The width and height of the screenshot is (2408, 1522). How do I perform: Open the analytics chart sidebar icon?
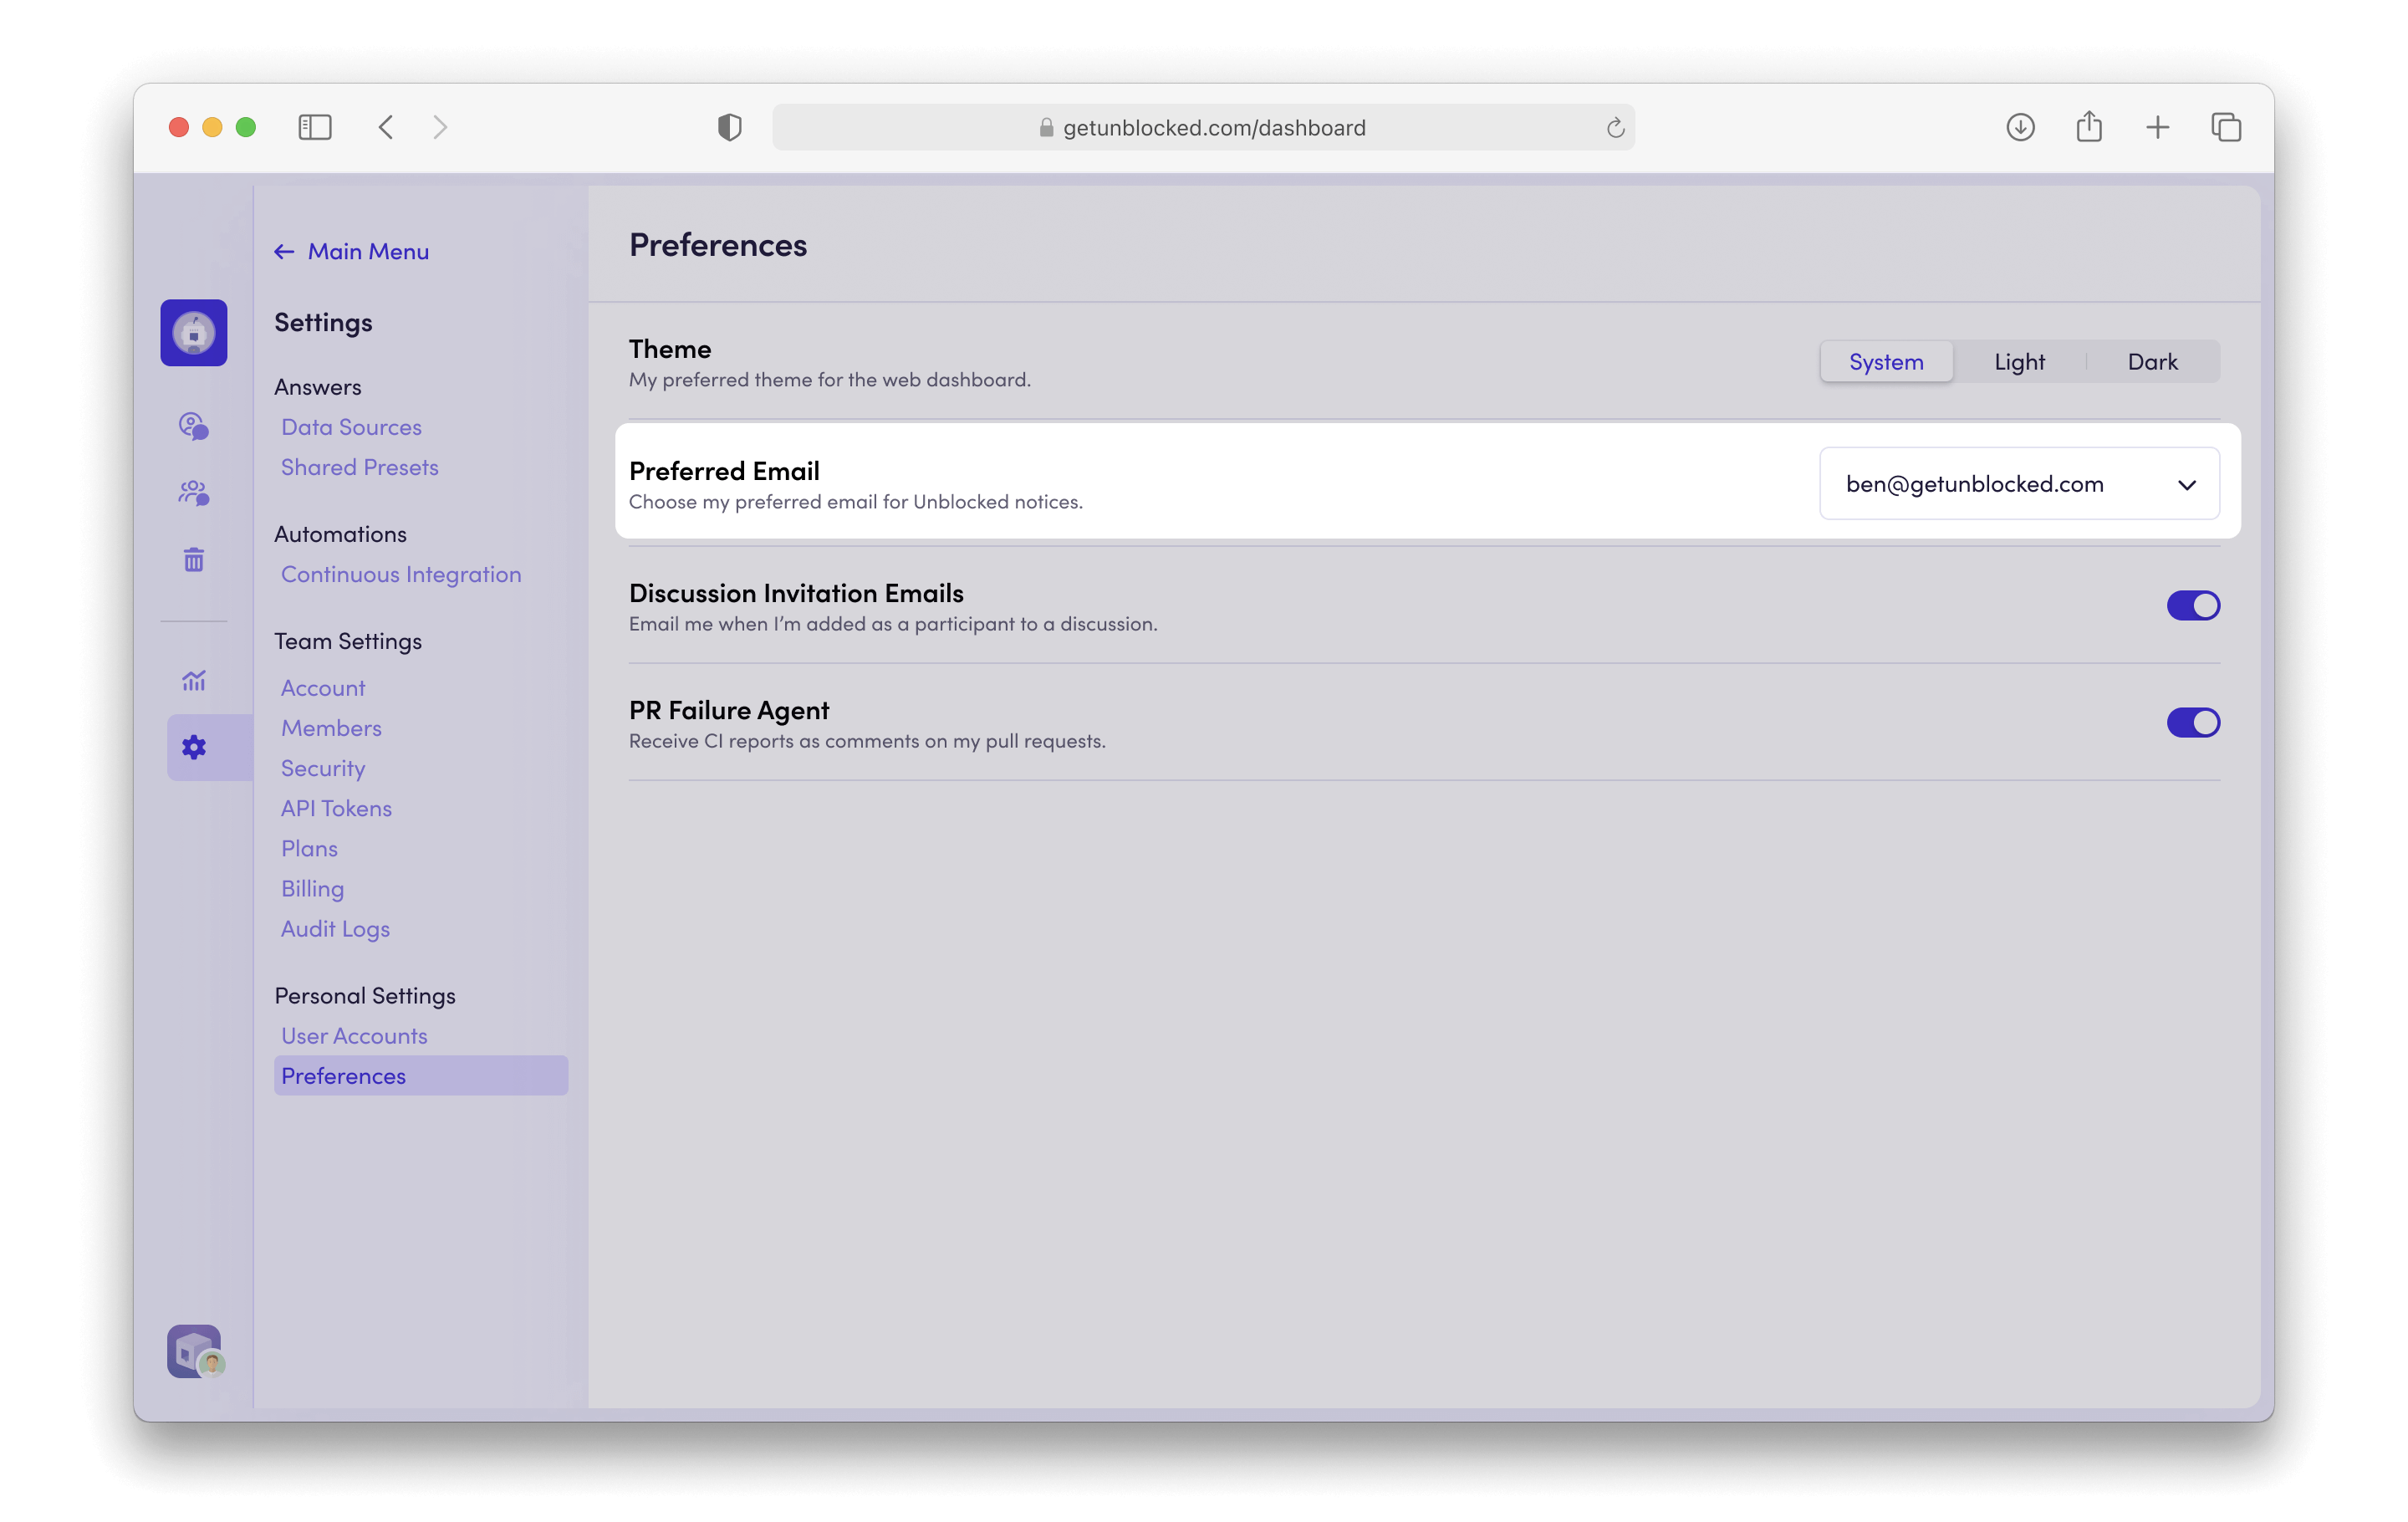click(194, 681)
